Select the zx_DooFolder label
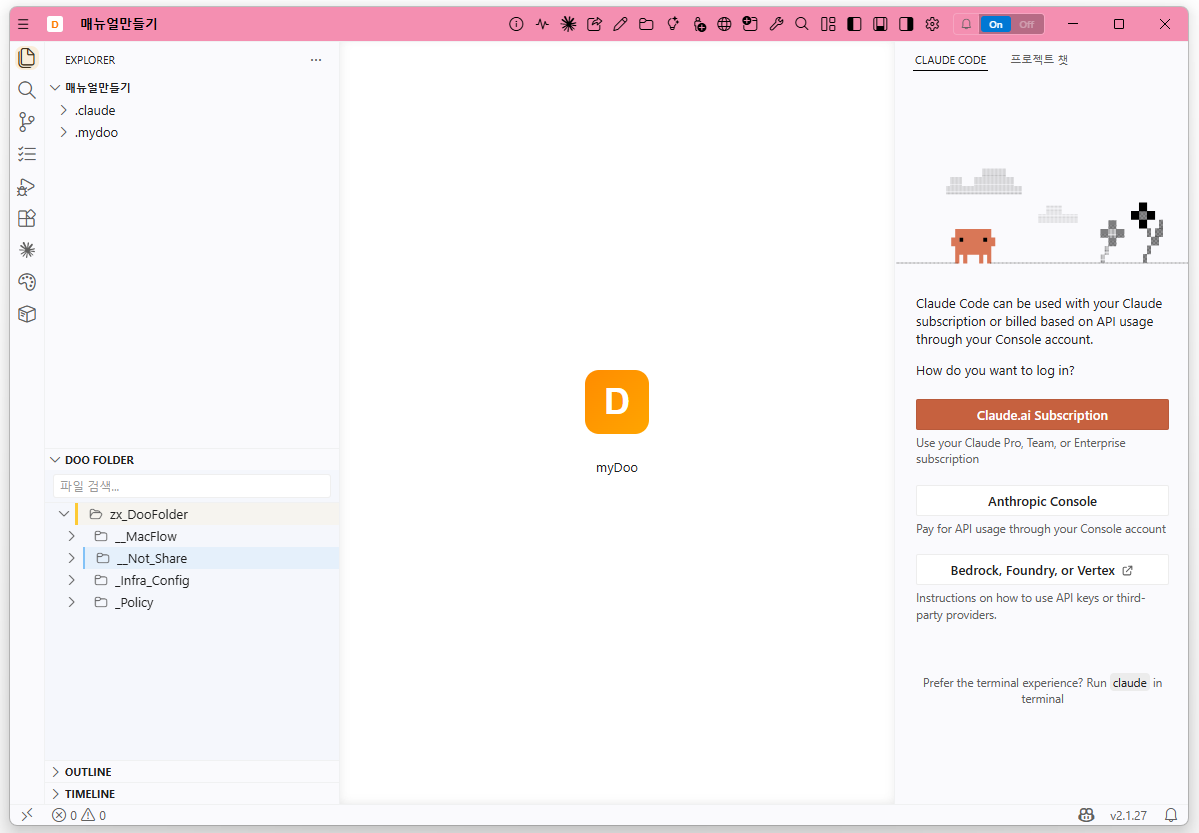 point(149,515)
